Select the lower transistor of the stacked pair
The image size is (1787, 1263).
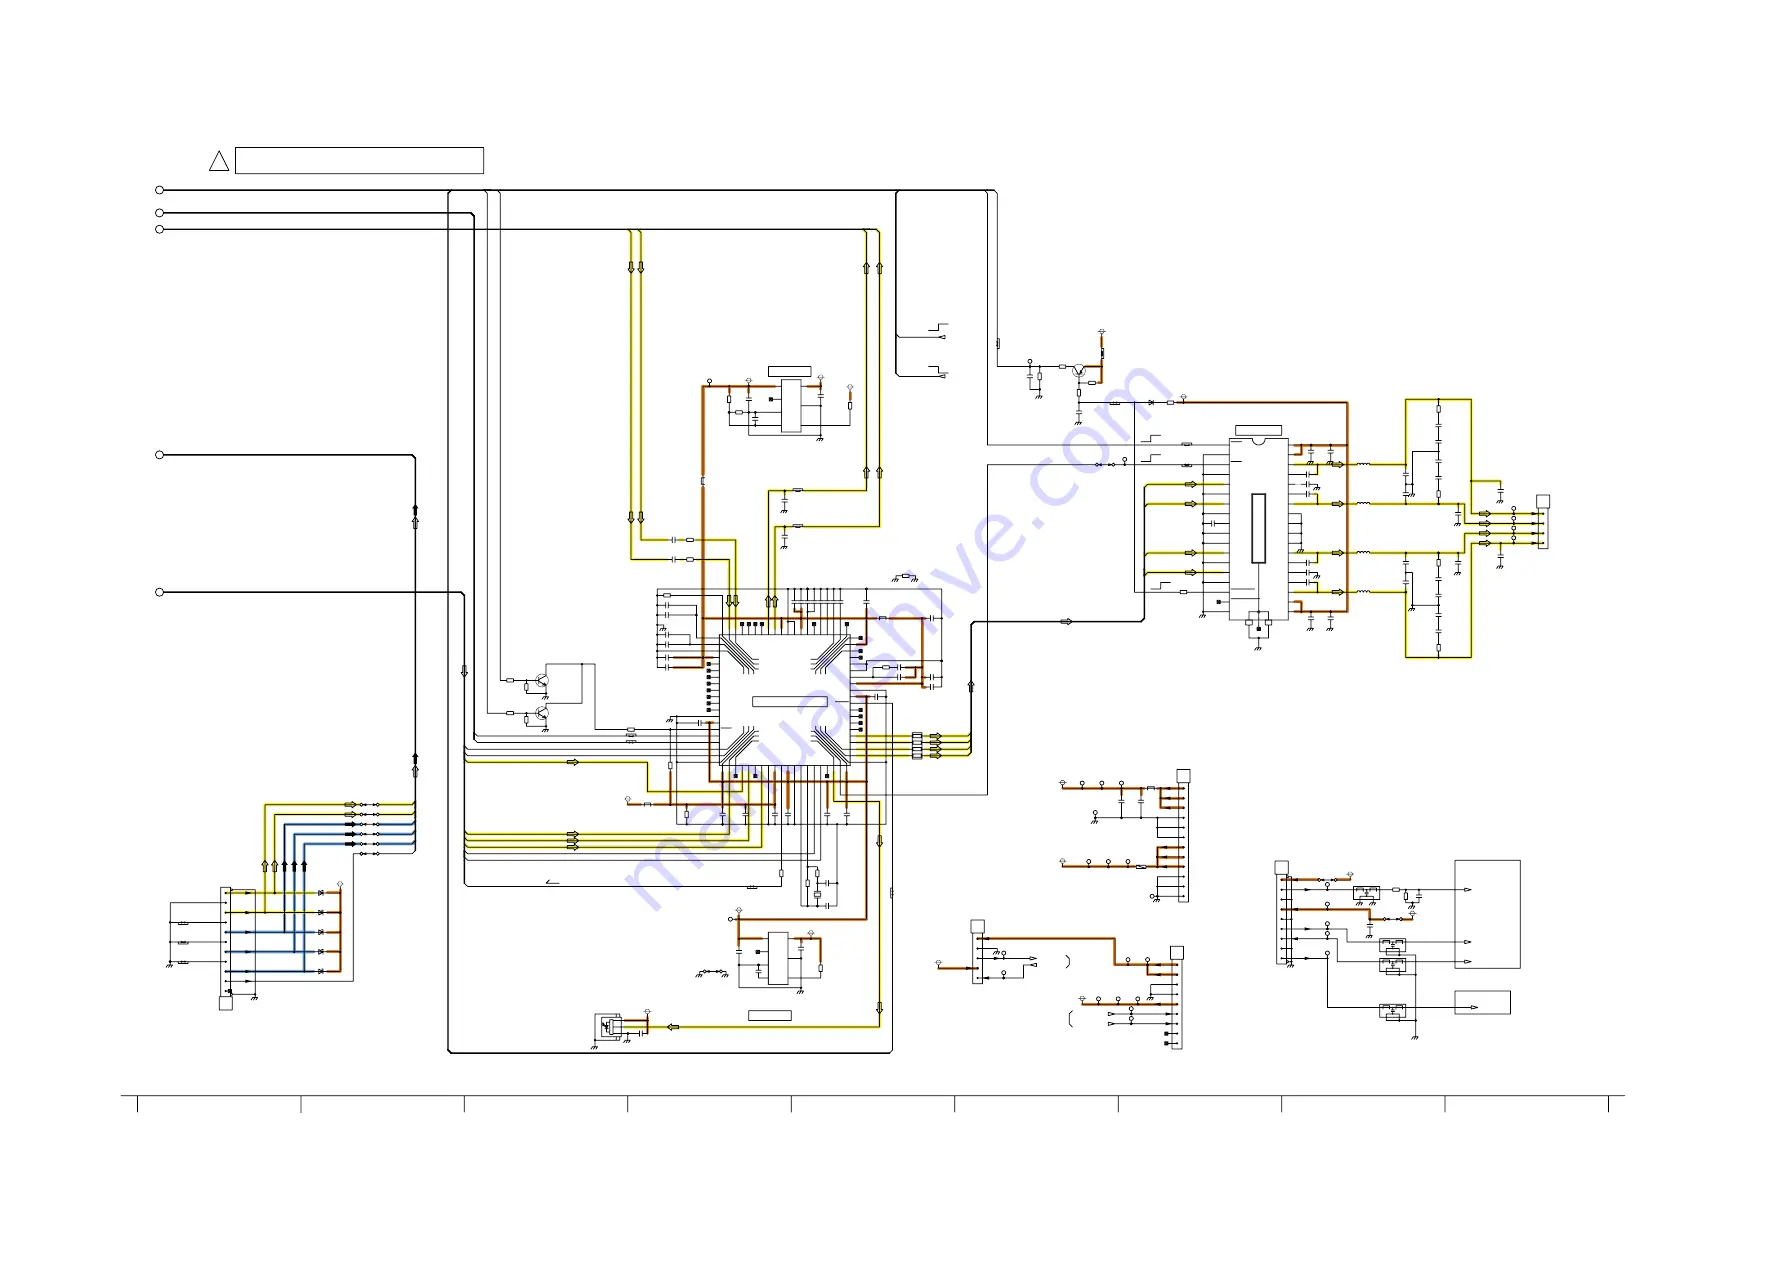(541, 713)
